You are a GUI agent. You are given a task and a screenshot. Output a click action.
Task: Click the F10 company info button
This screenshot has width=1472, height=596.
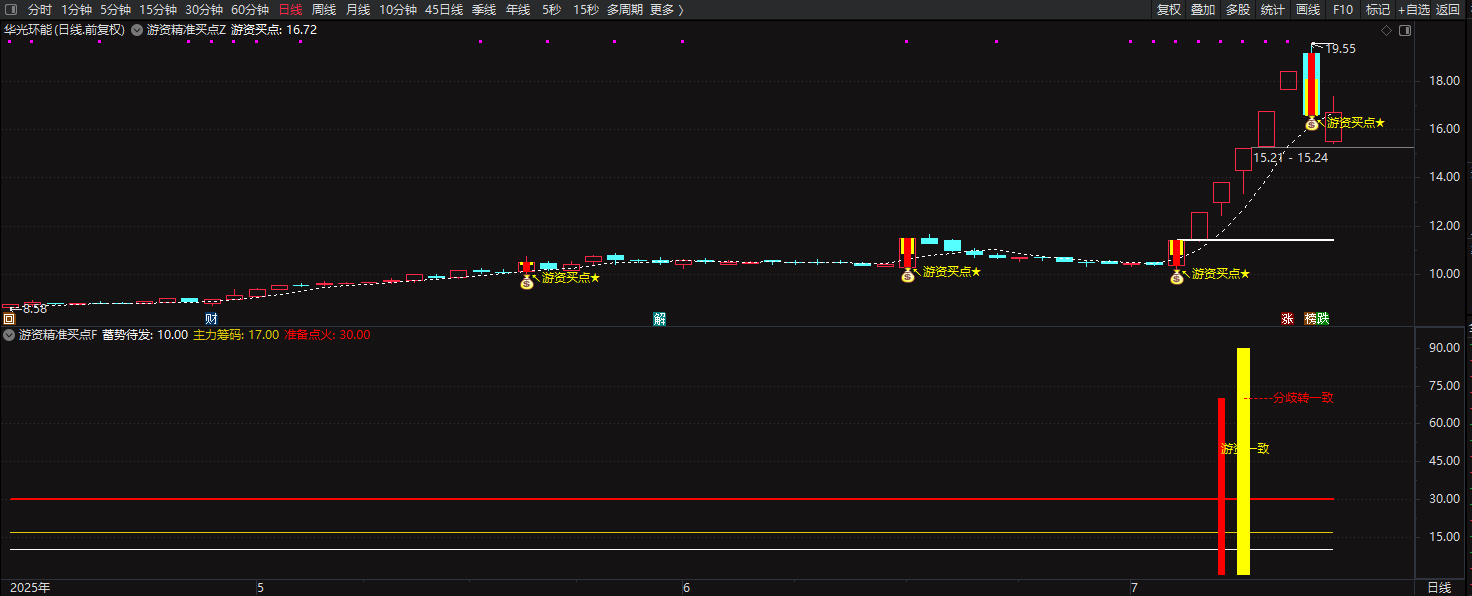[x=1343, y=10]
